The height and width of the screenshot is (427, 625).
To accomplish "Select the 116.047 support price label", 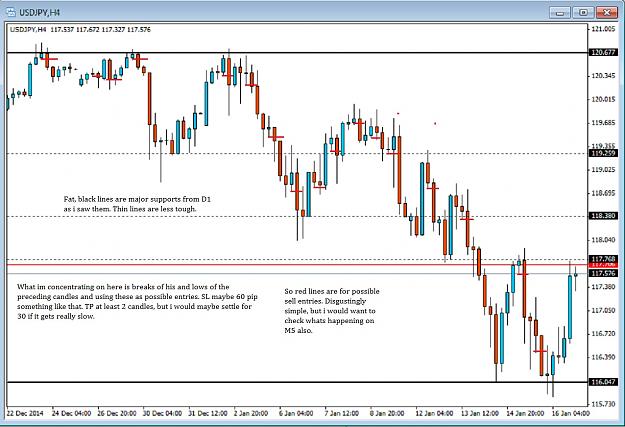I will 603,382.
